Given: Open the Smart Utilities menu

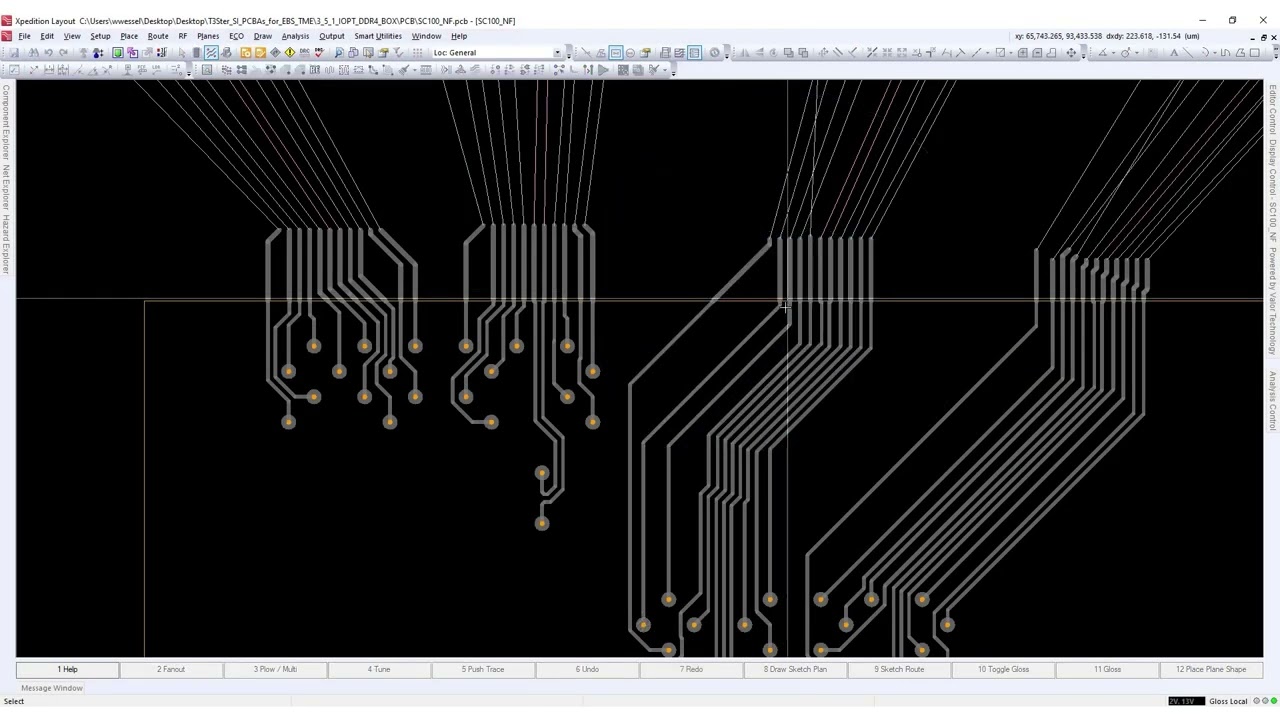Looking at the screenshot, I should pos(378,36).
